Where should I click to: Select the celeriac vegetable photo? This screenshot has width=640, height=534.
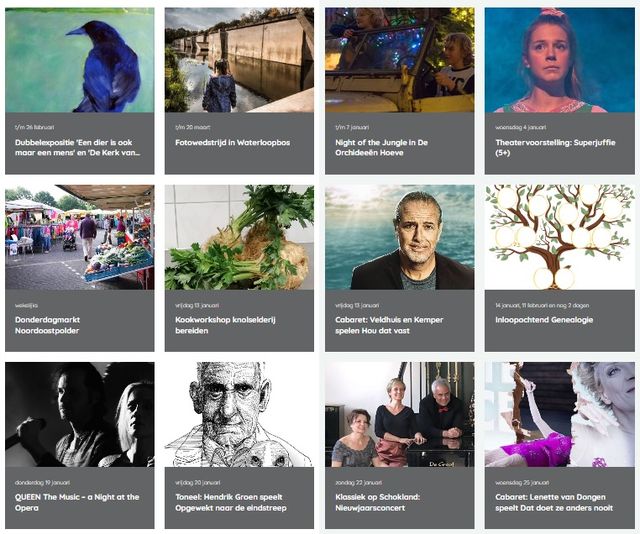pos(239,237)
